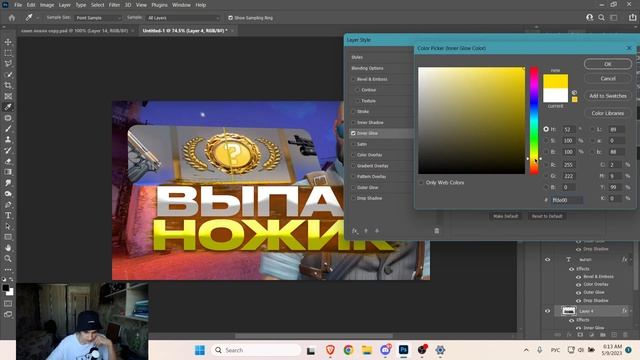Select the Horizontal Type tool
Viewport: 640px width, 360px height.
click(8, 215)
